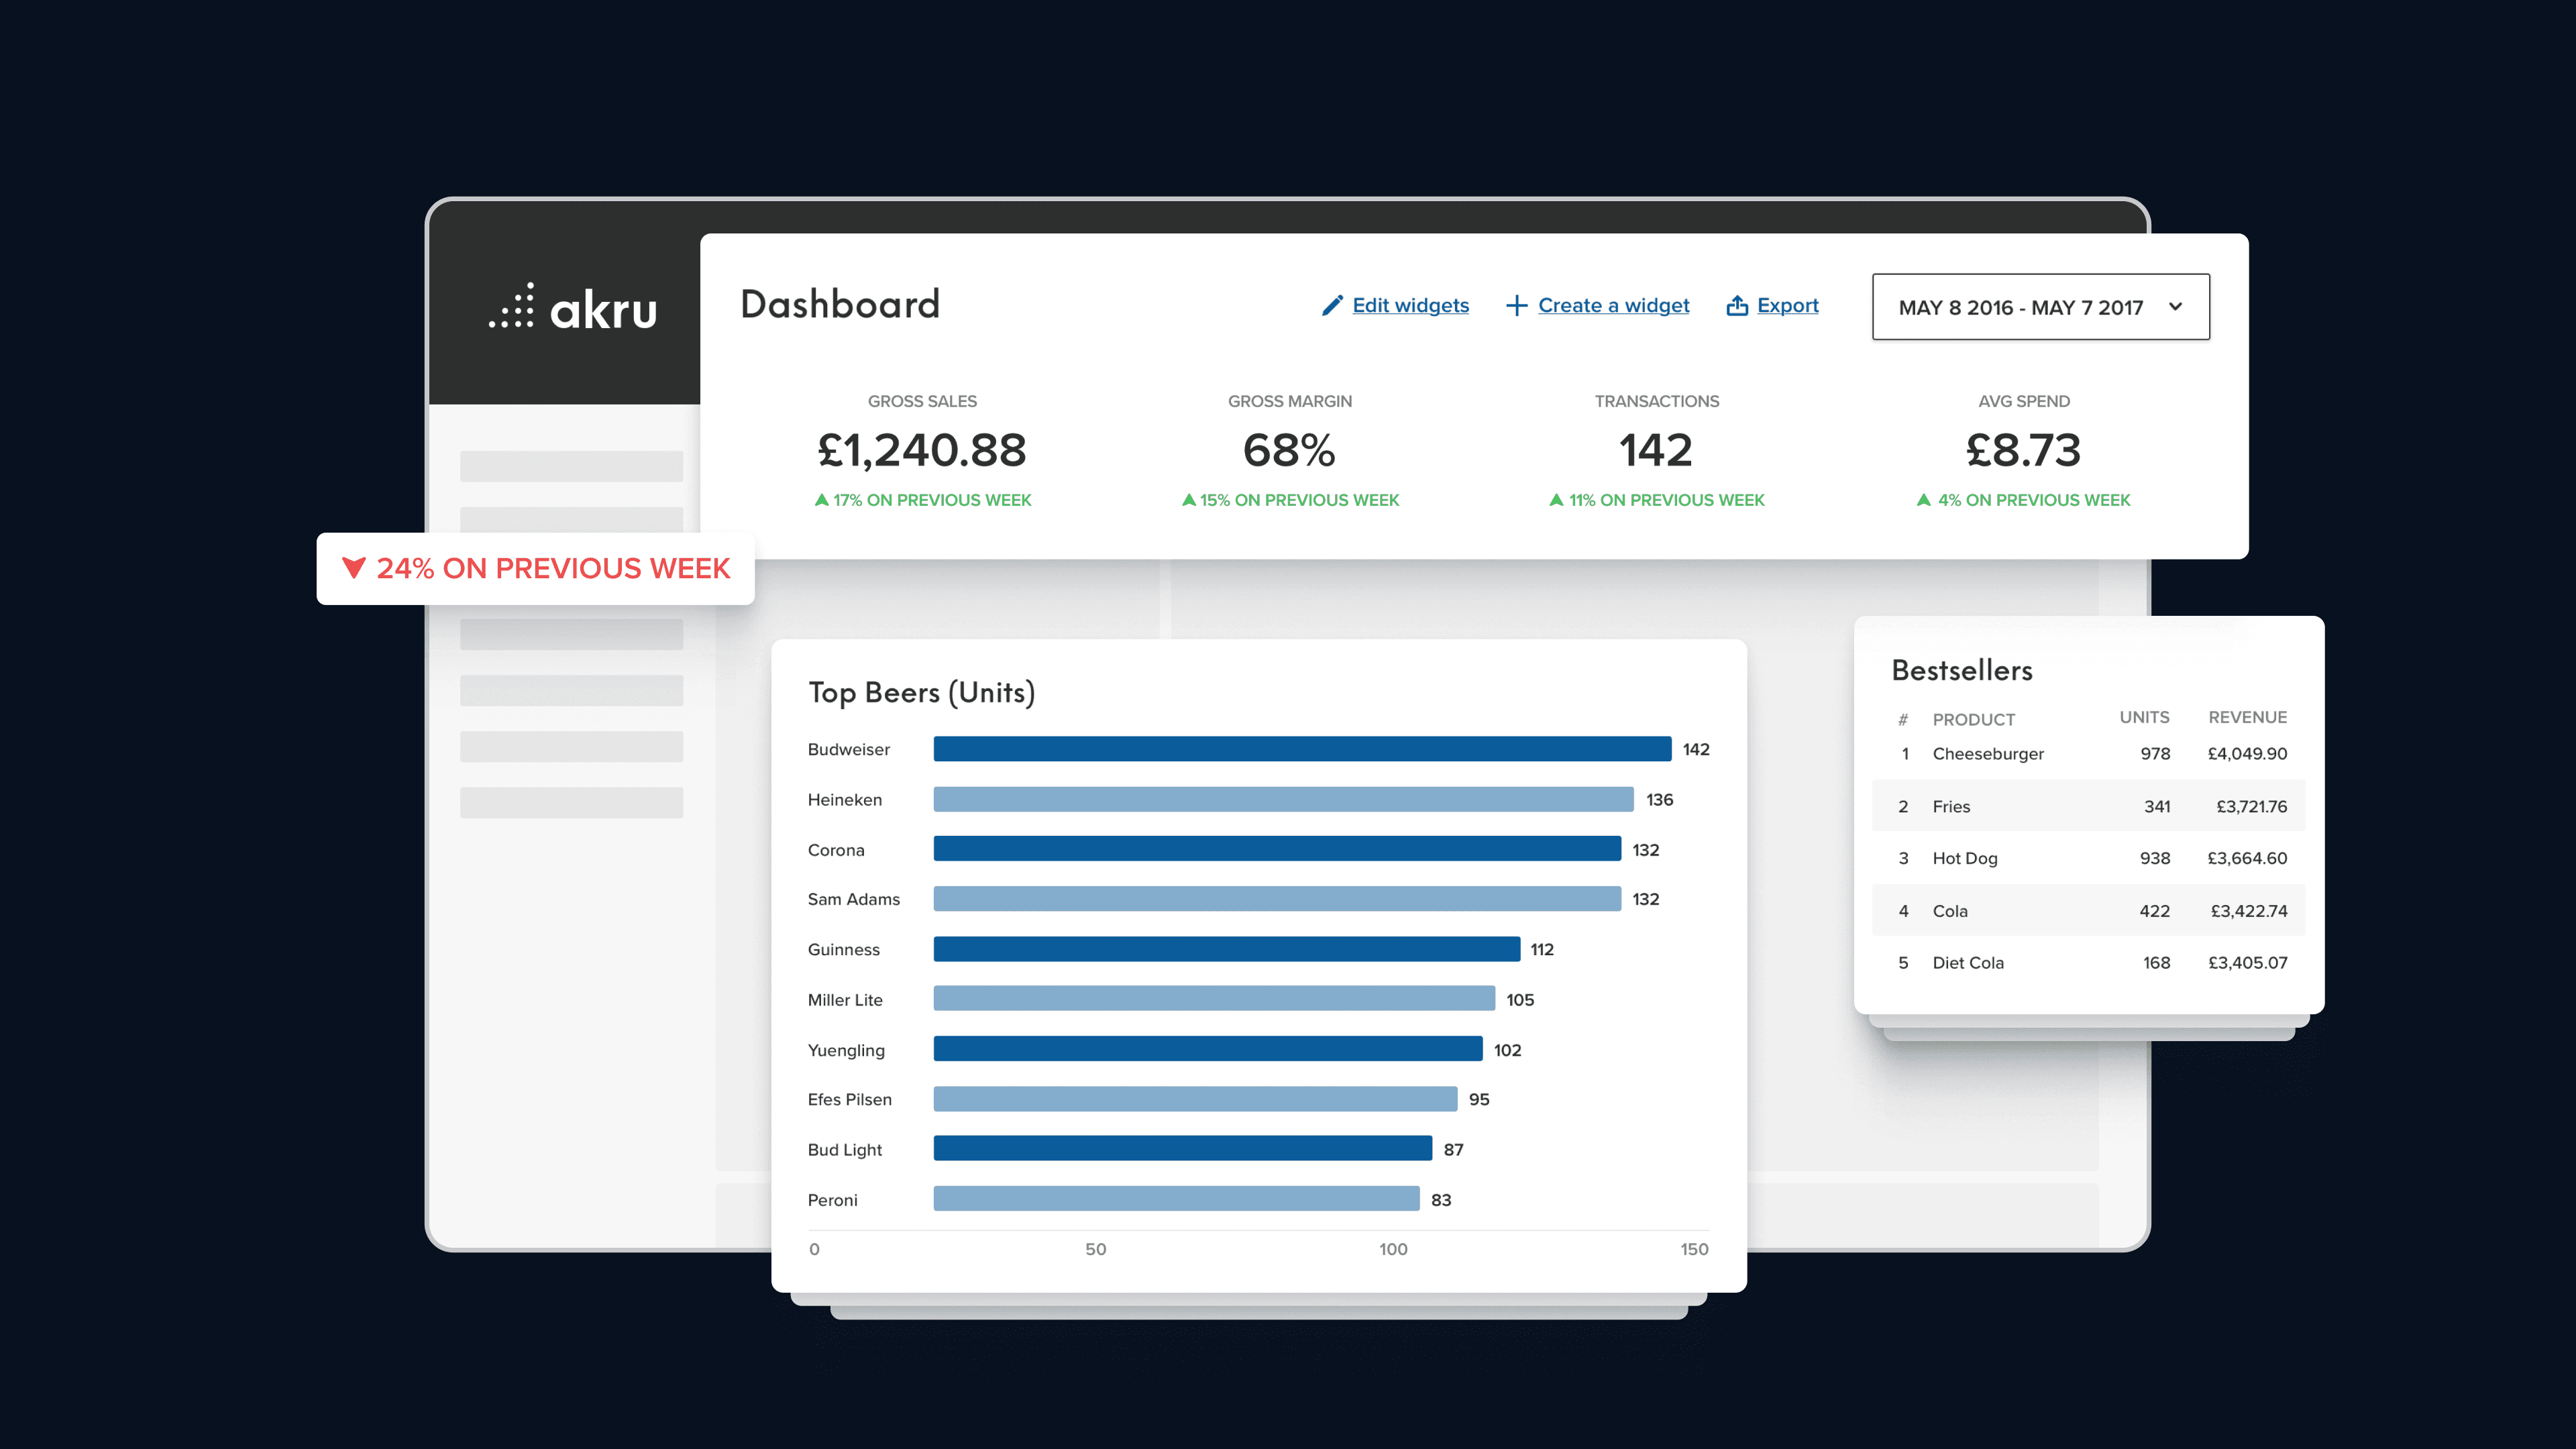Click the 136 value next to Heineken
The width and height of the screenshot is (2576, 1449).
[1659, 799]
